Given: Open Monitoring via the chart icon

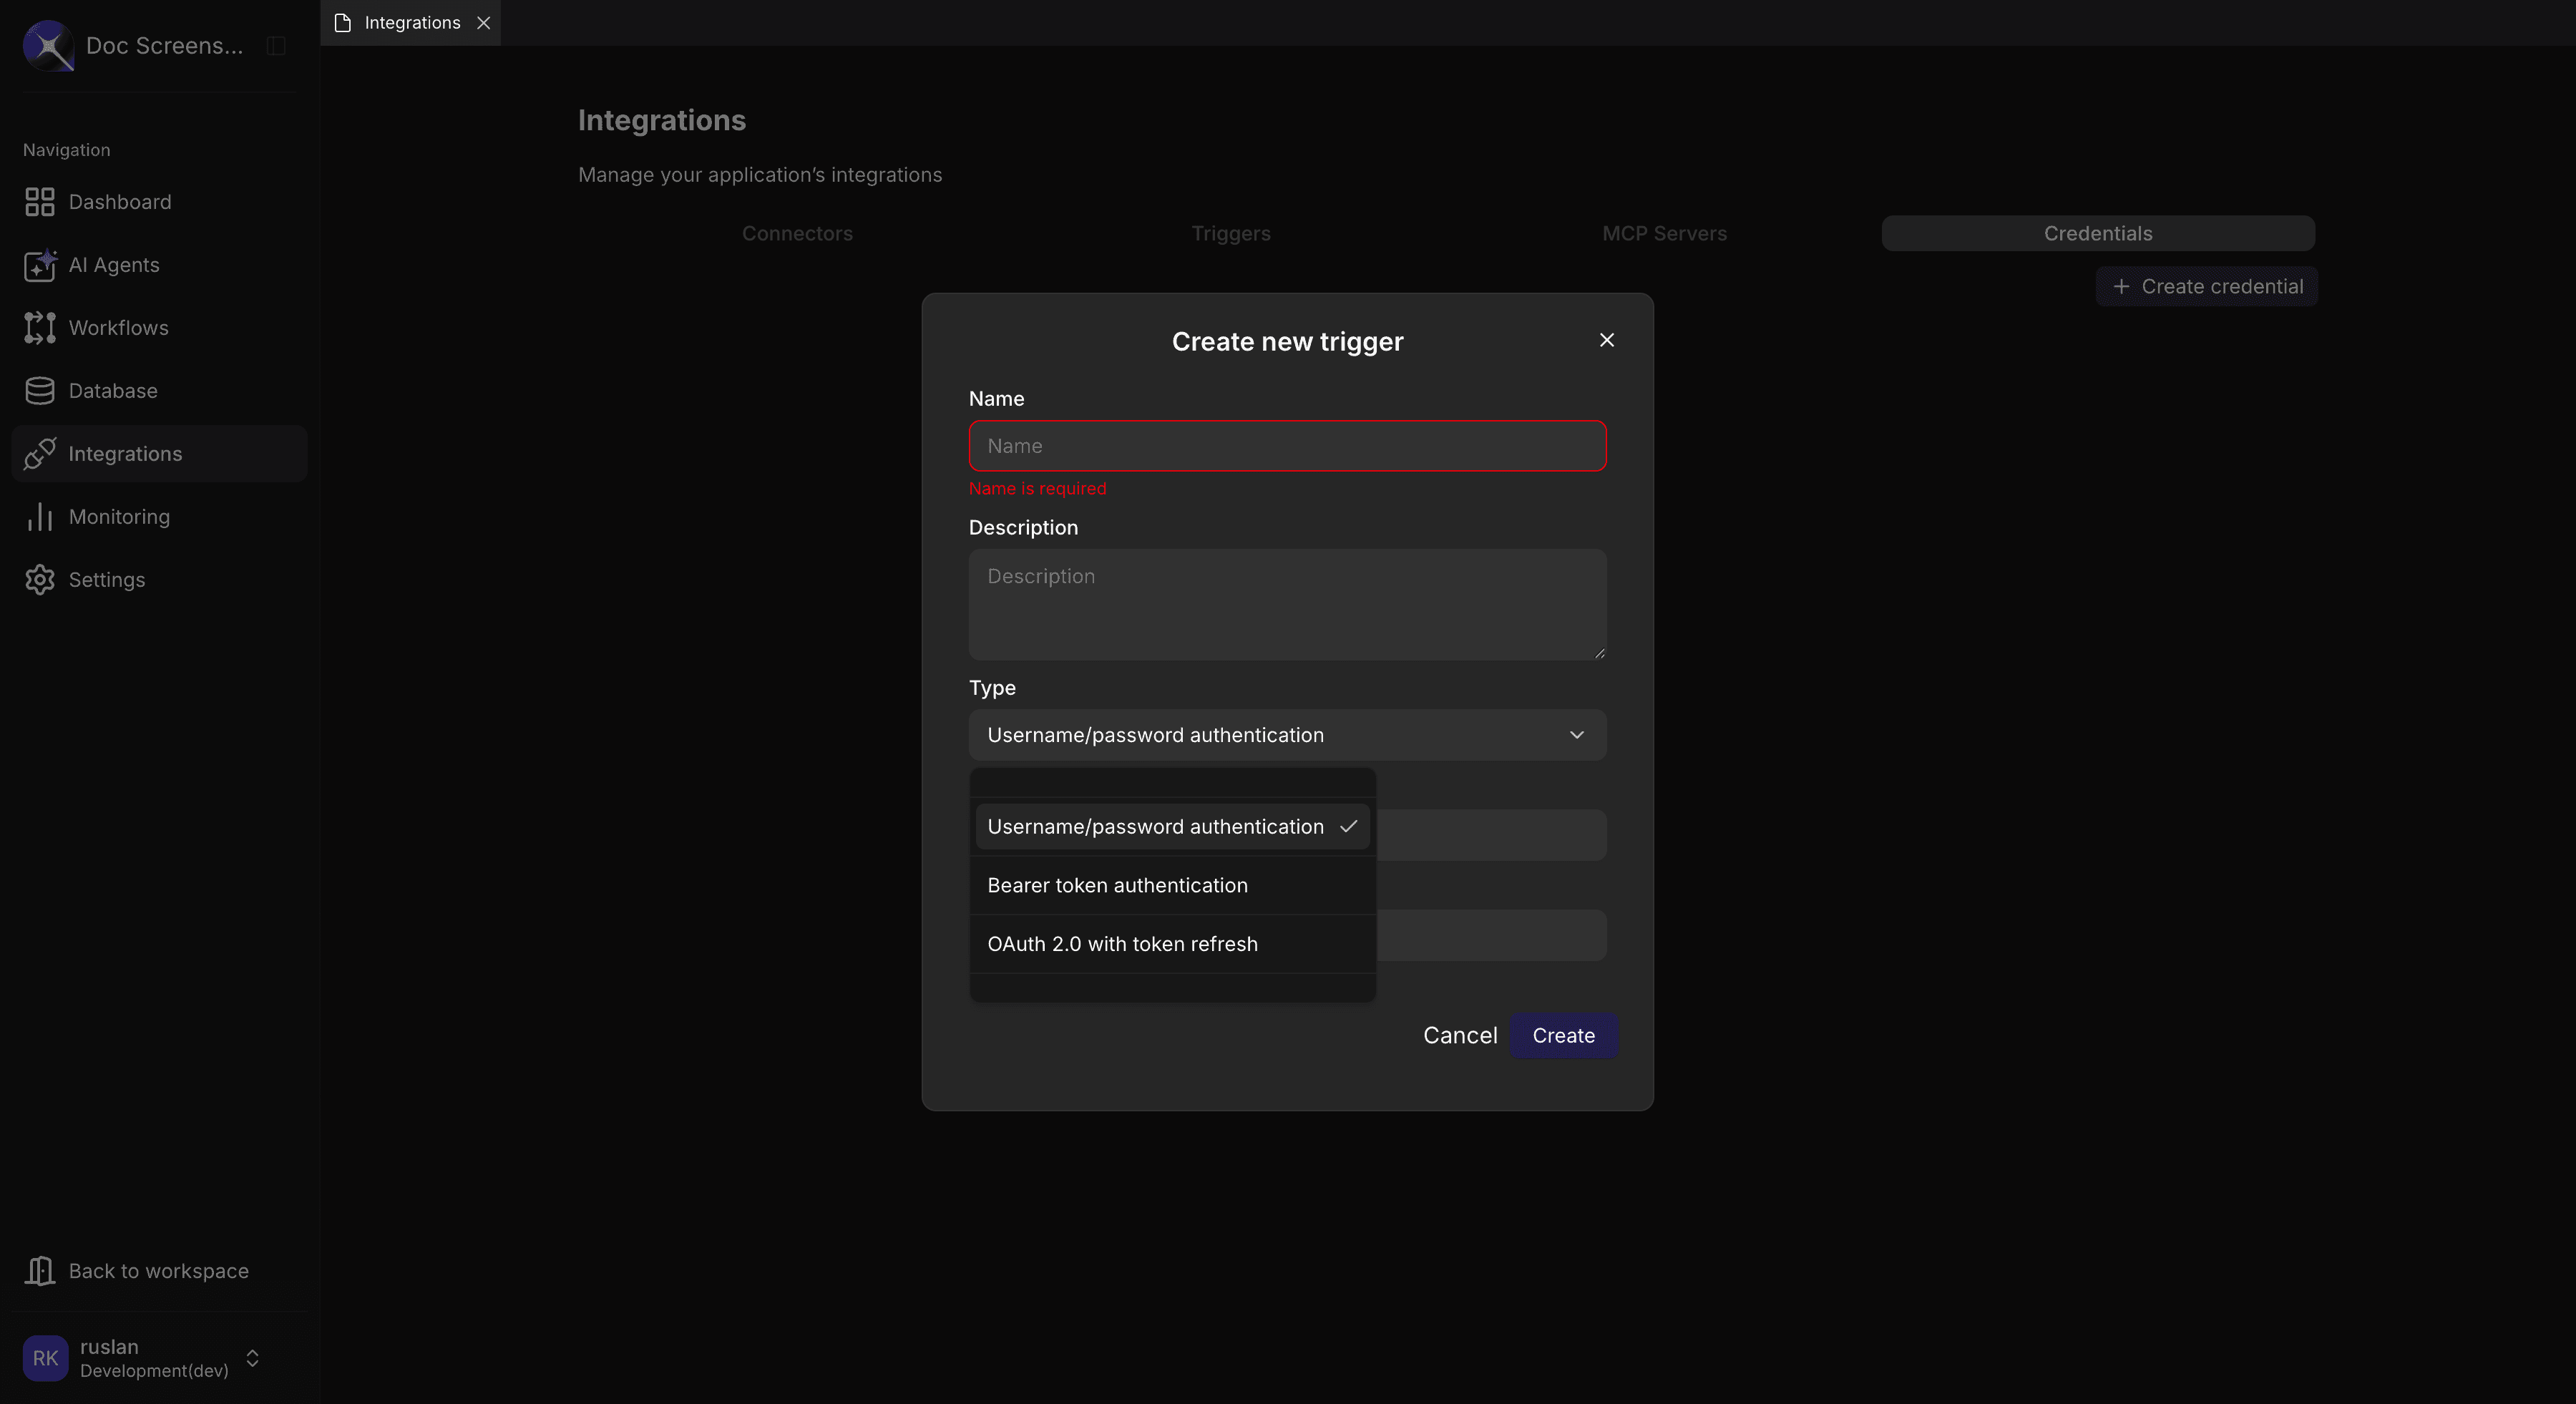Looking at the screenshot, I should pos(39,516).
